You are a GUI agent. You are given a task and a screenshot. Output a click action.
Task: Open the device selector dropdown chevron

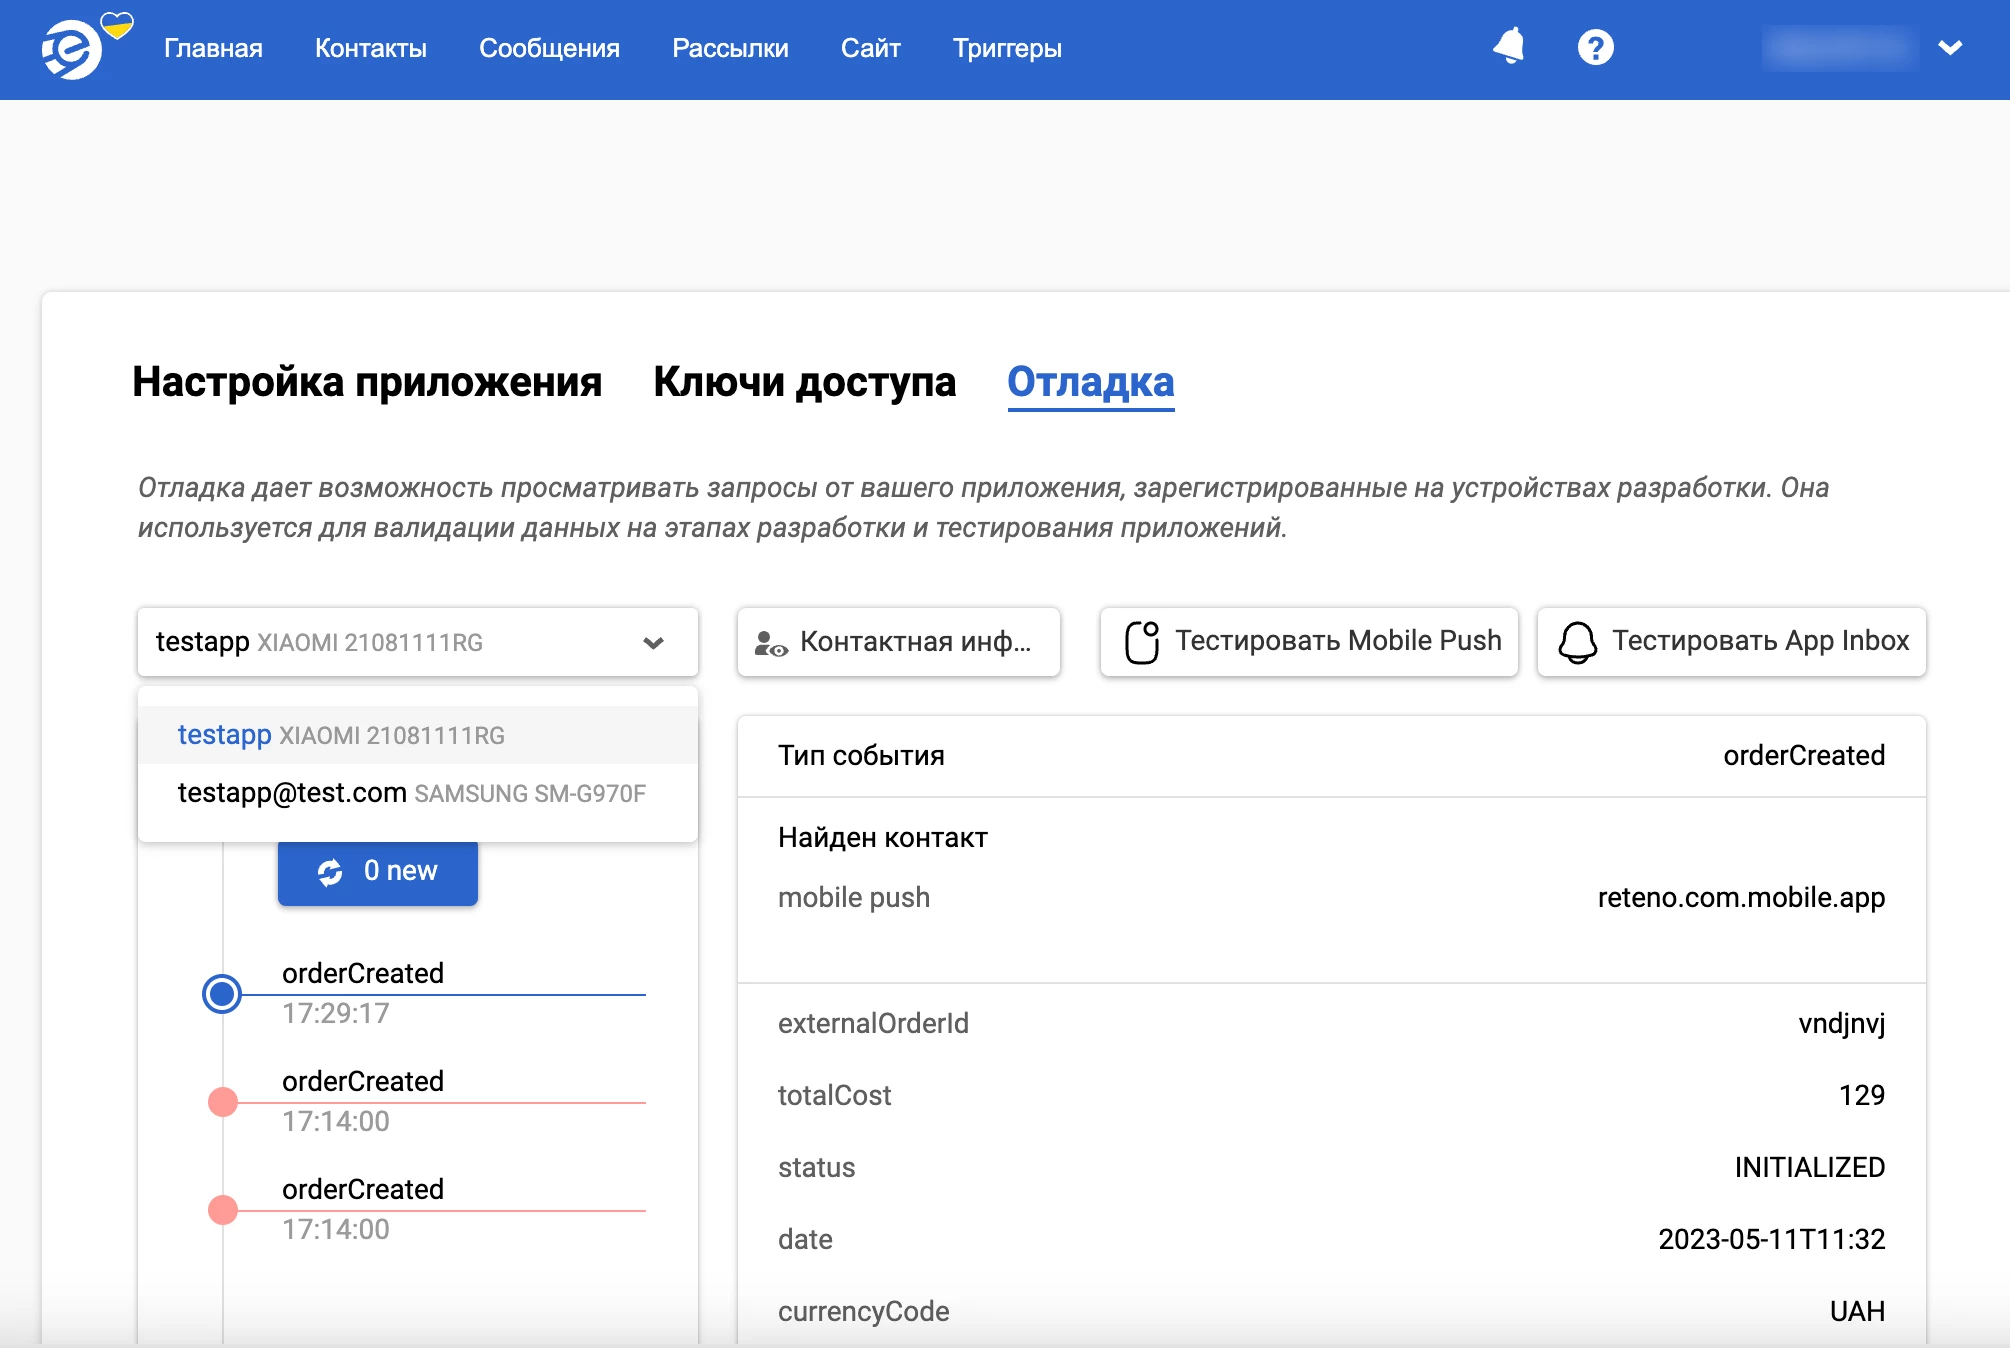coord(653,642)
